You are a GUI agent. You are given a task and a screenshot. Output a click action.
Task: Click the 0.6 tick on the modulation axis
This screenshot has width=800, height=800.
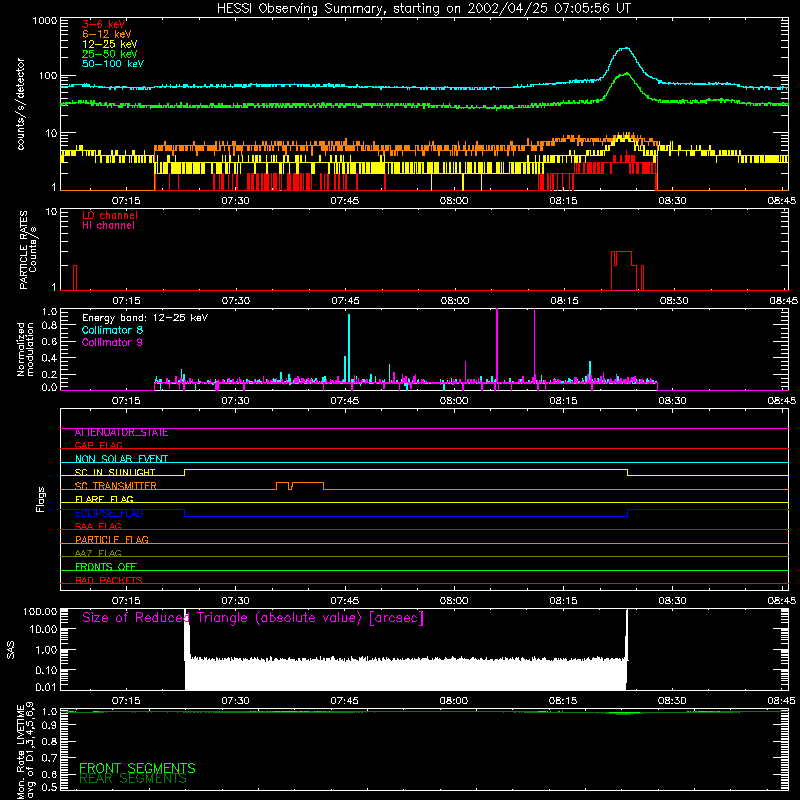tap(49, 341)
